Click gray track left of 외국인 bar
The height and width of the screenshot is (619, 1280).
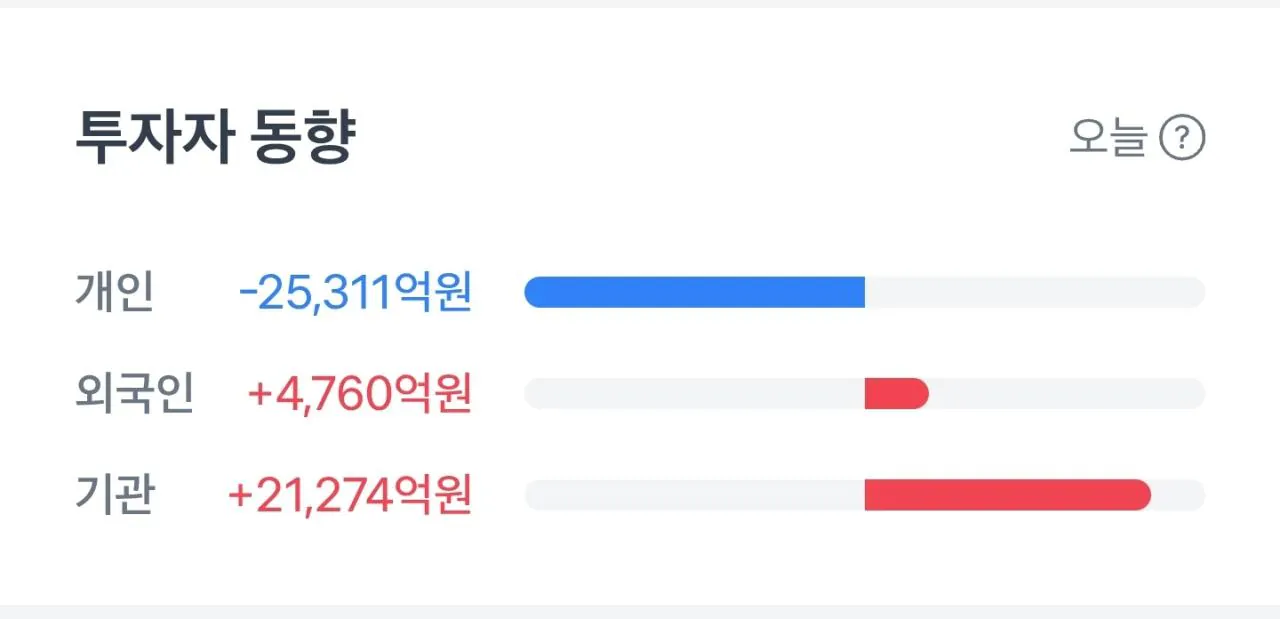point(695,393)
